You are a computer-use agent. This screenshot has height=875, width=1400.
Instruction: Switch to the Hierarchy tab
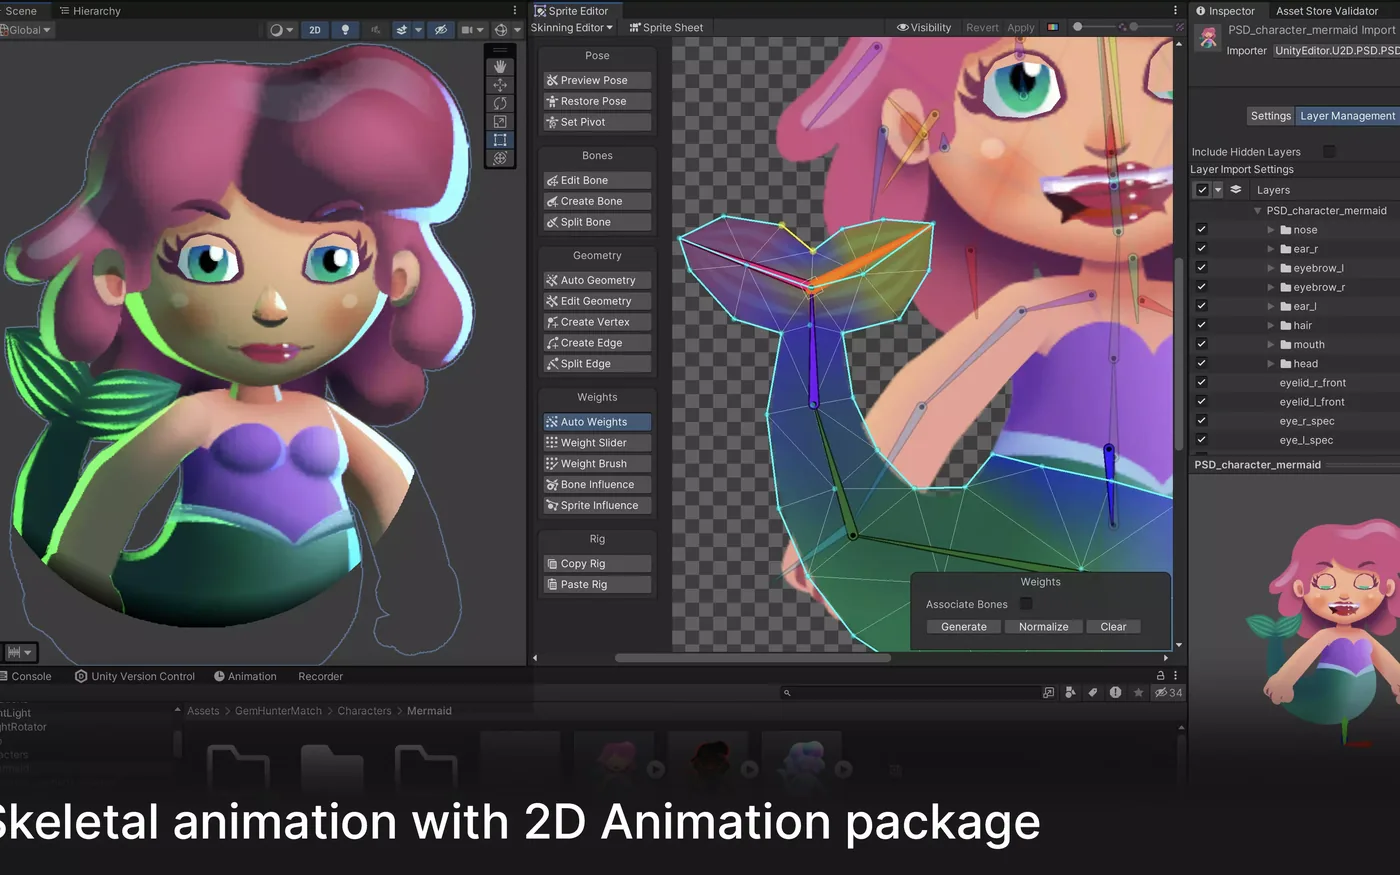pos(90,11)
